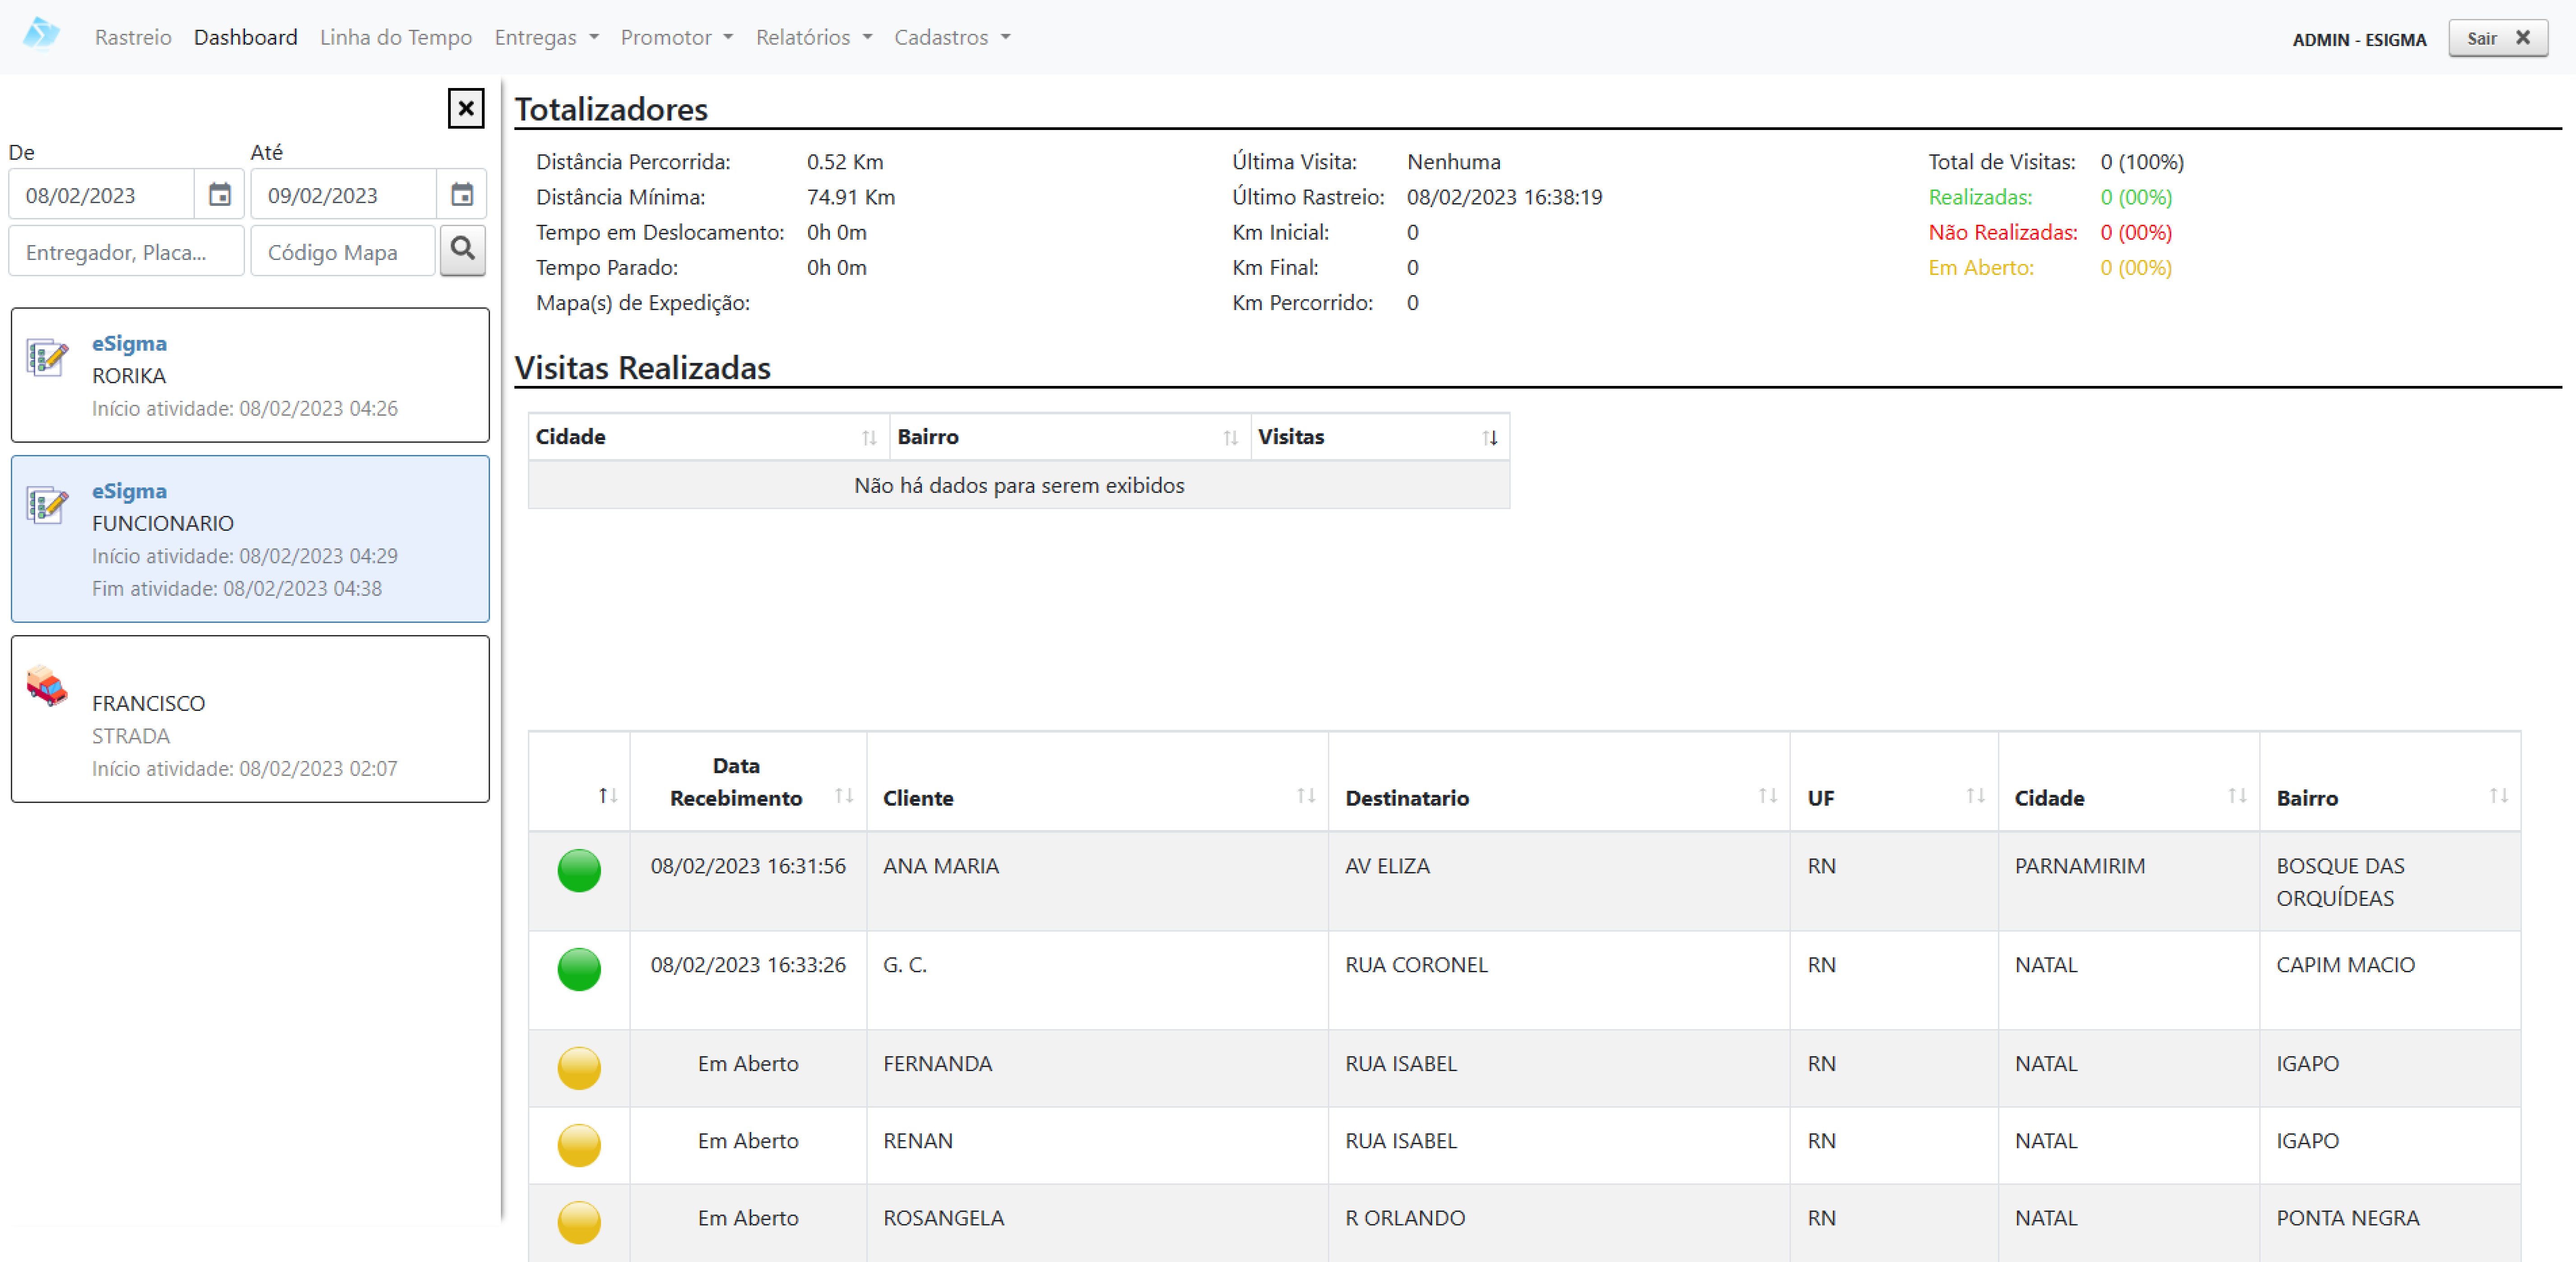Open the Rastreio menu item
This screenshot has width=2576, height=1262.
[x=133, y=37]
